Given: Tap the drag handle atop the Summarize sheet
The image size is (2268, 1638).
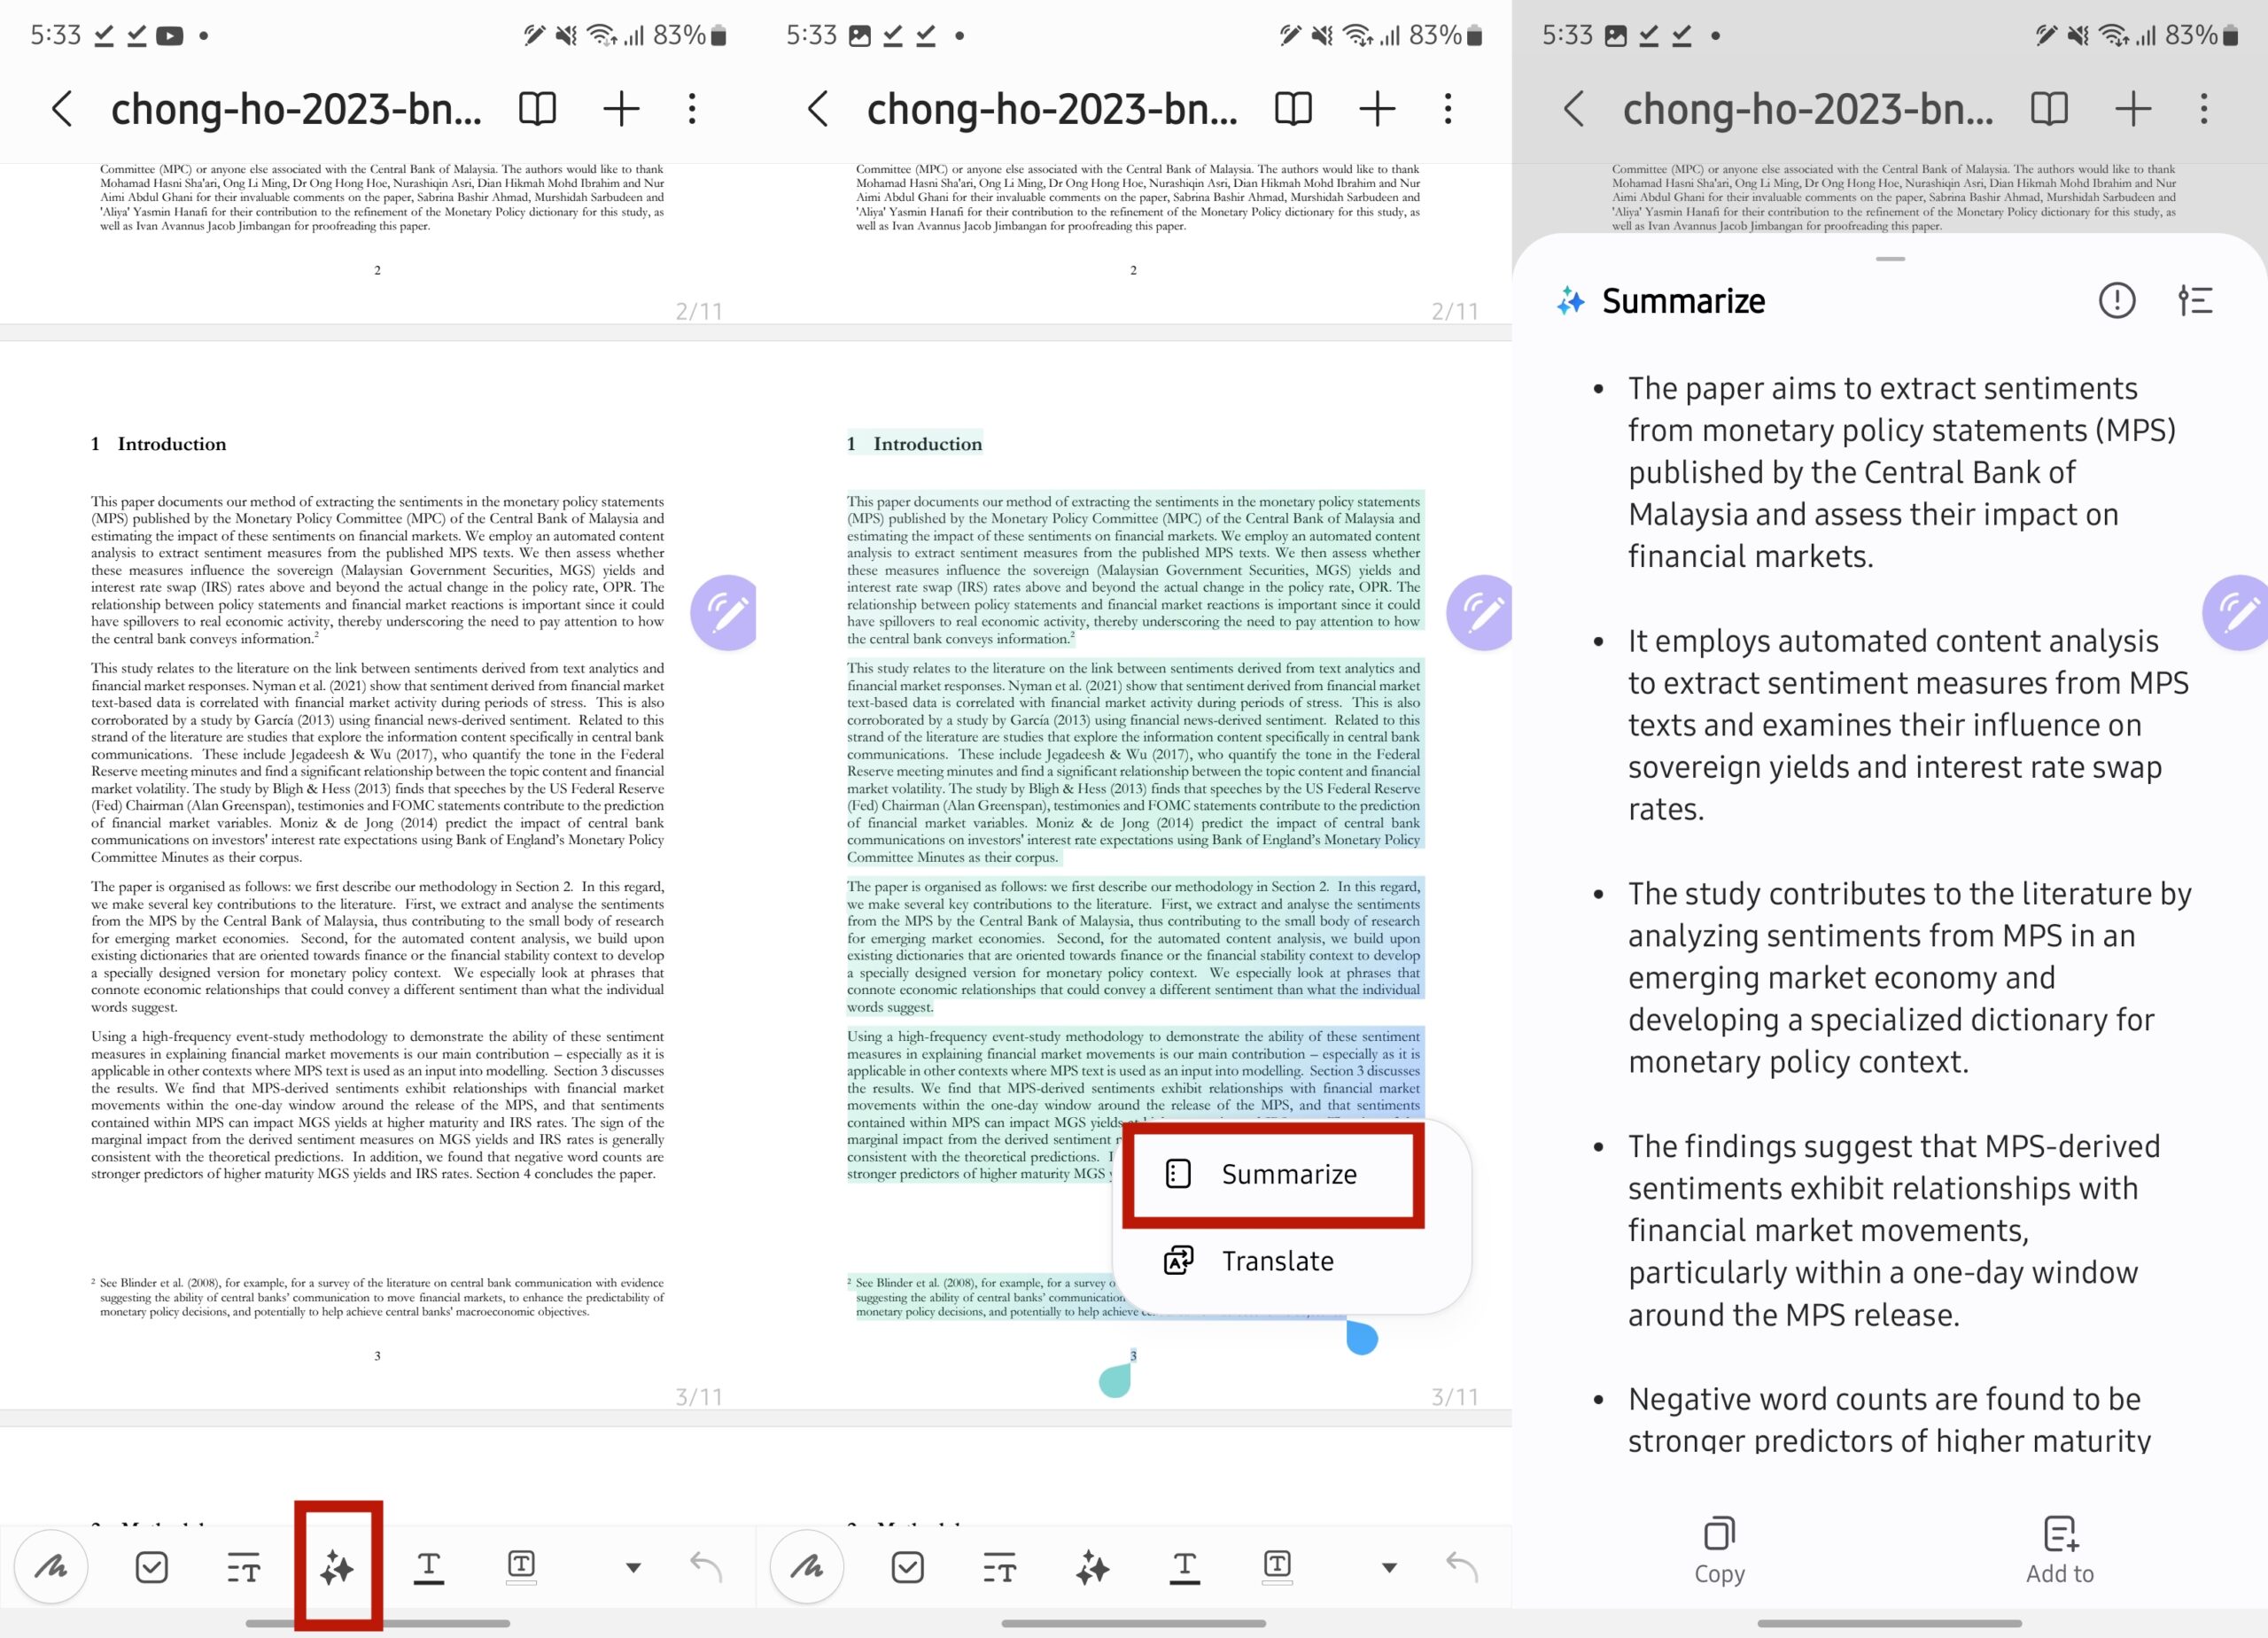Looking at the screenshot, I should [x=1890, y=259].
